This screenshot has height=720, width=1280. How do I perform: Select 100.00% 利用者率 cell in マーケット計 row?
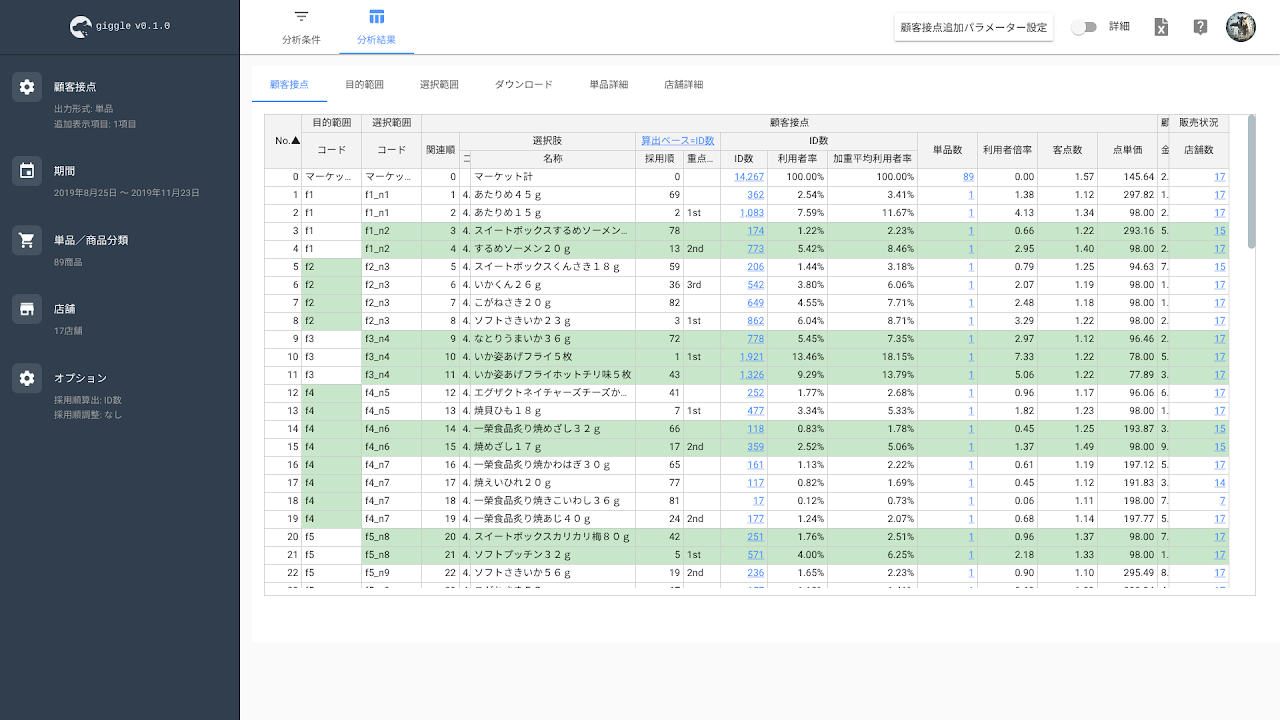click(798, 177)
